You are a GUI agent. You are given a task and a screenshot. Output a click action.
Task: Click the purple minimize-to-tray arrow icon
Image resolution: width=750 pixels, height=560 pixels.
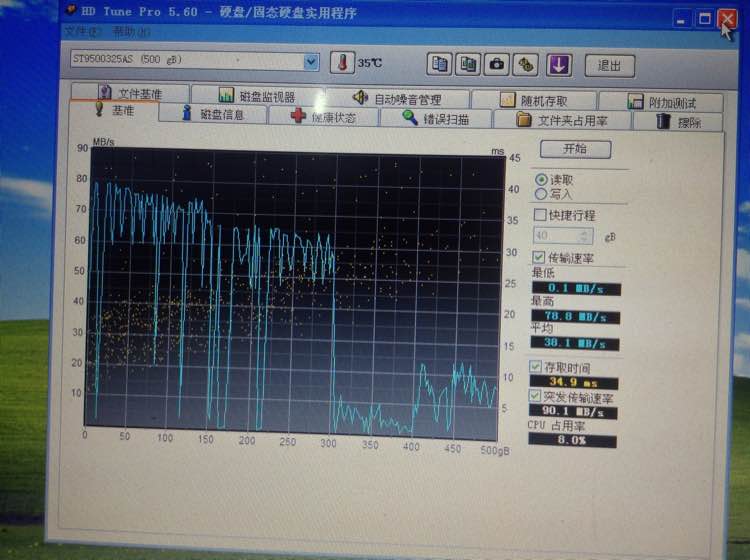[x=559, y=65]
